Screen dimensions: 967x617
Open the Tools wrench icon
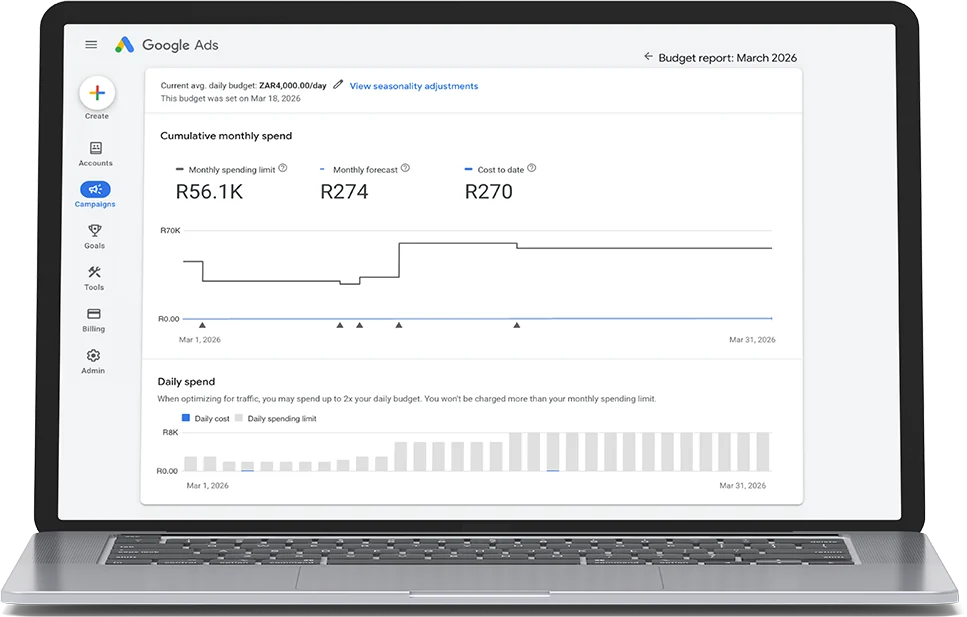[94, 272]
